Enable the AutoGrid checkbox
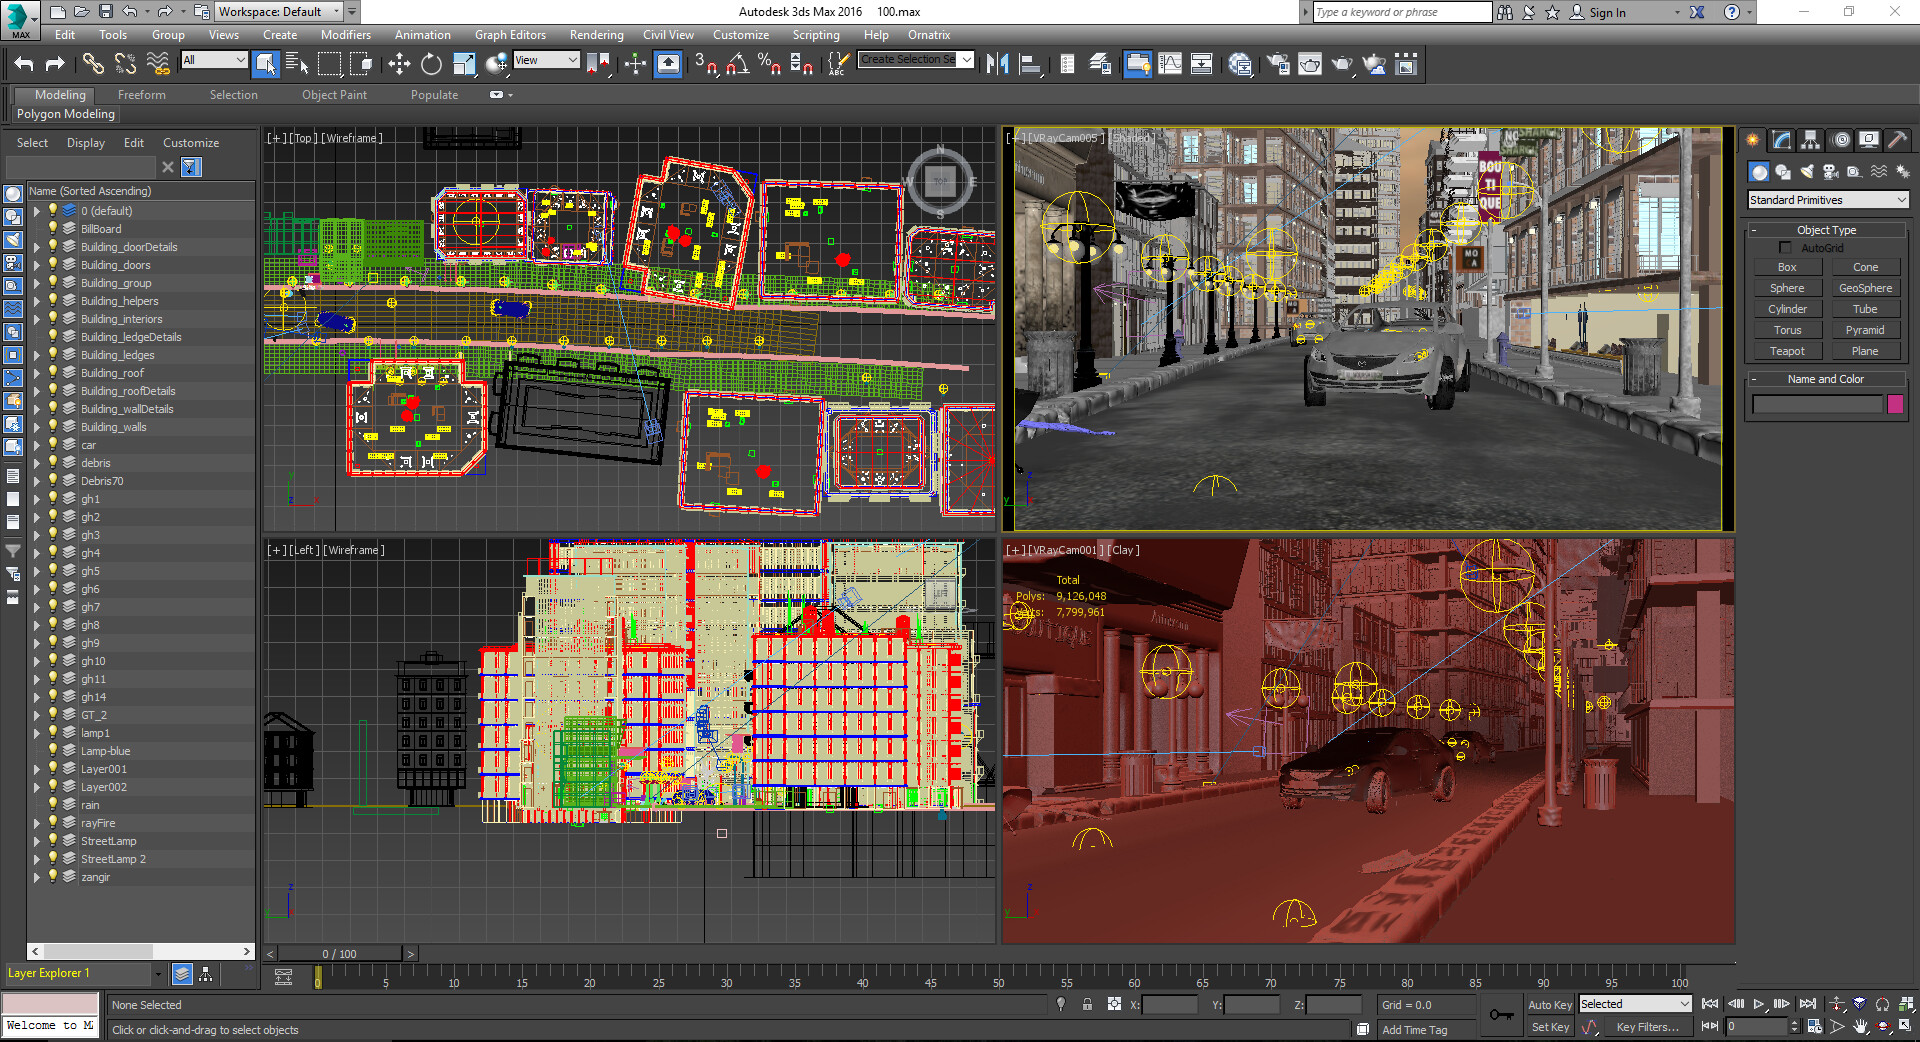The height and width of the screenshot is (1042, 1920). tap(1785, 248)
